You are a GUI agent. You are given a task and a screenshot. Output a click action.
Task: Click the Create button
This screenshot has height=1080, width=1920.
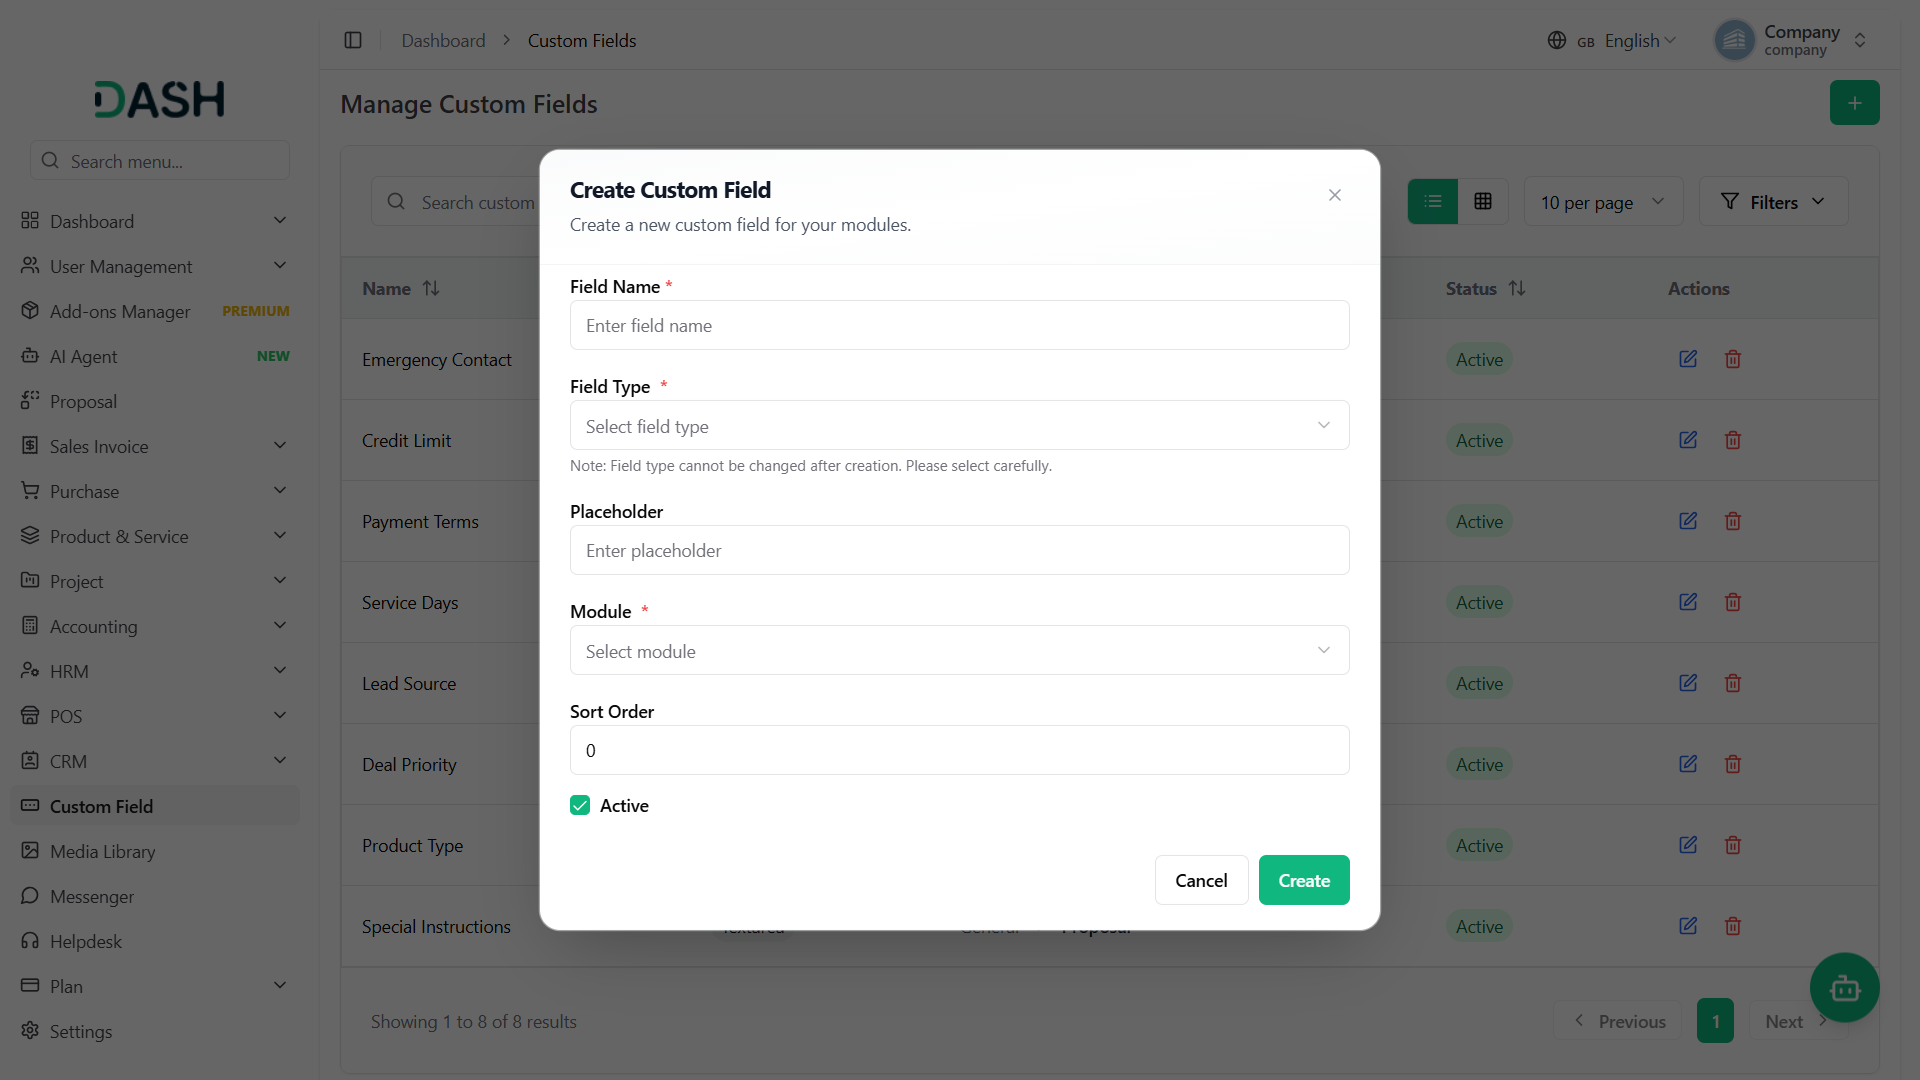click(1304, 880)
